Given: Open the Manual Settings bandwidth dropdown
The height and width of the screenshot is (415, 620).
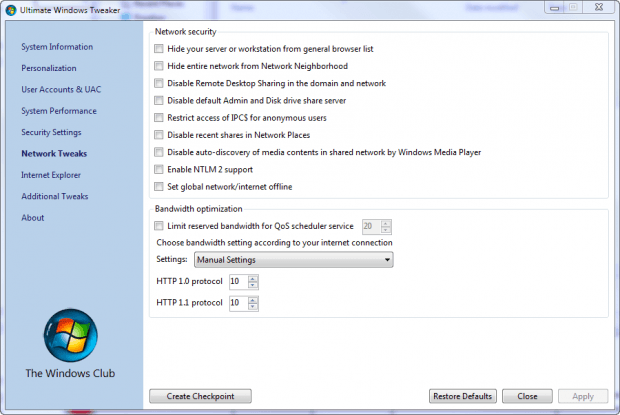Looking at the screenshot, I should (x=293, y=260).
